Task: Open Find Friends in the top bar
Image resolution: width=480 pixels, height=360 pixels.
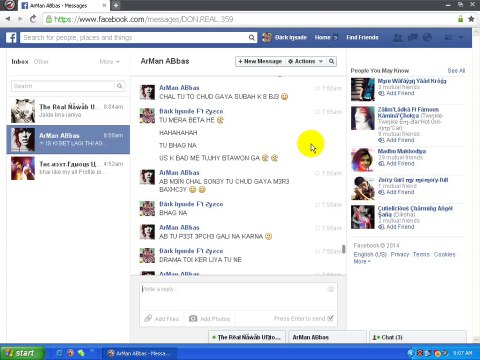Action: (362, 37)
